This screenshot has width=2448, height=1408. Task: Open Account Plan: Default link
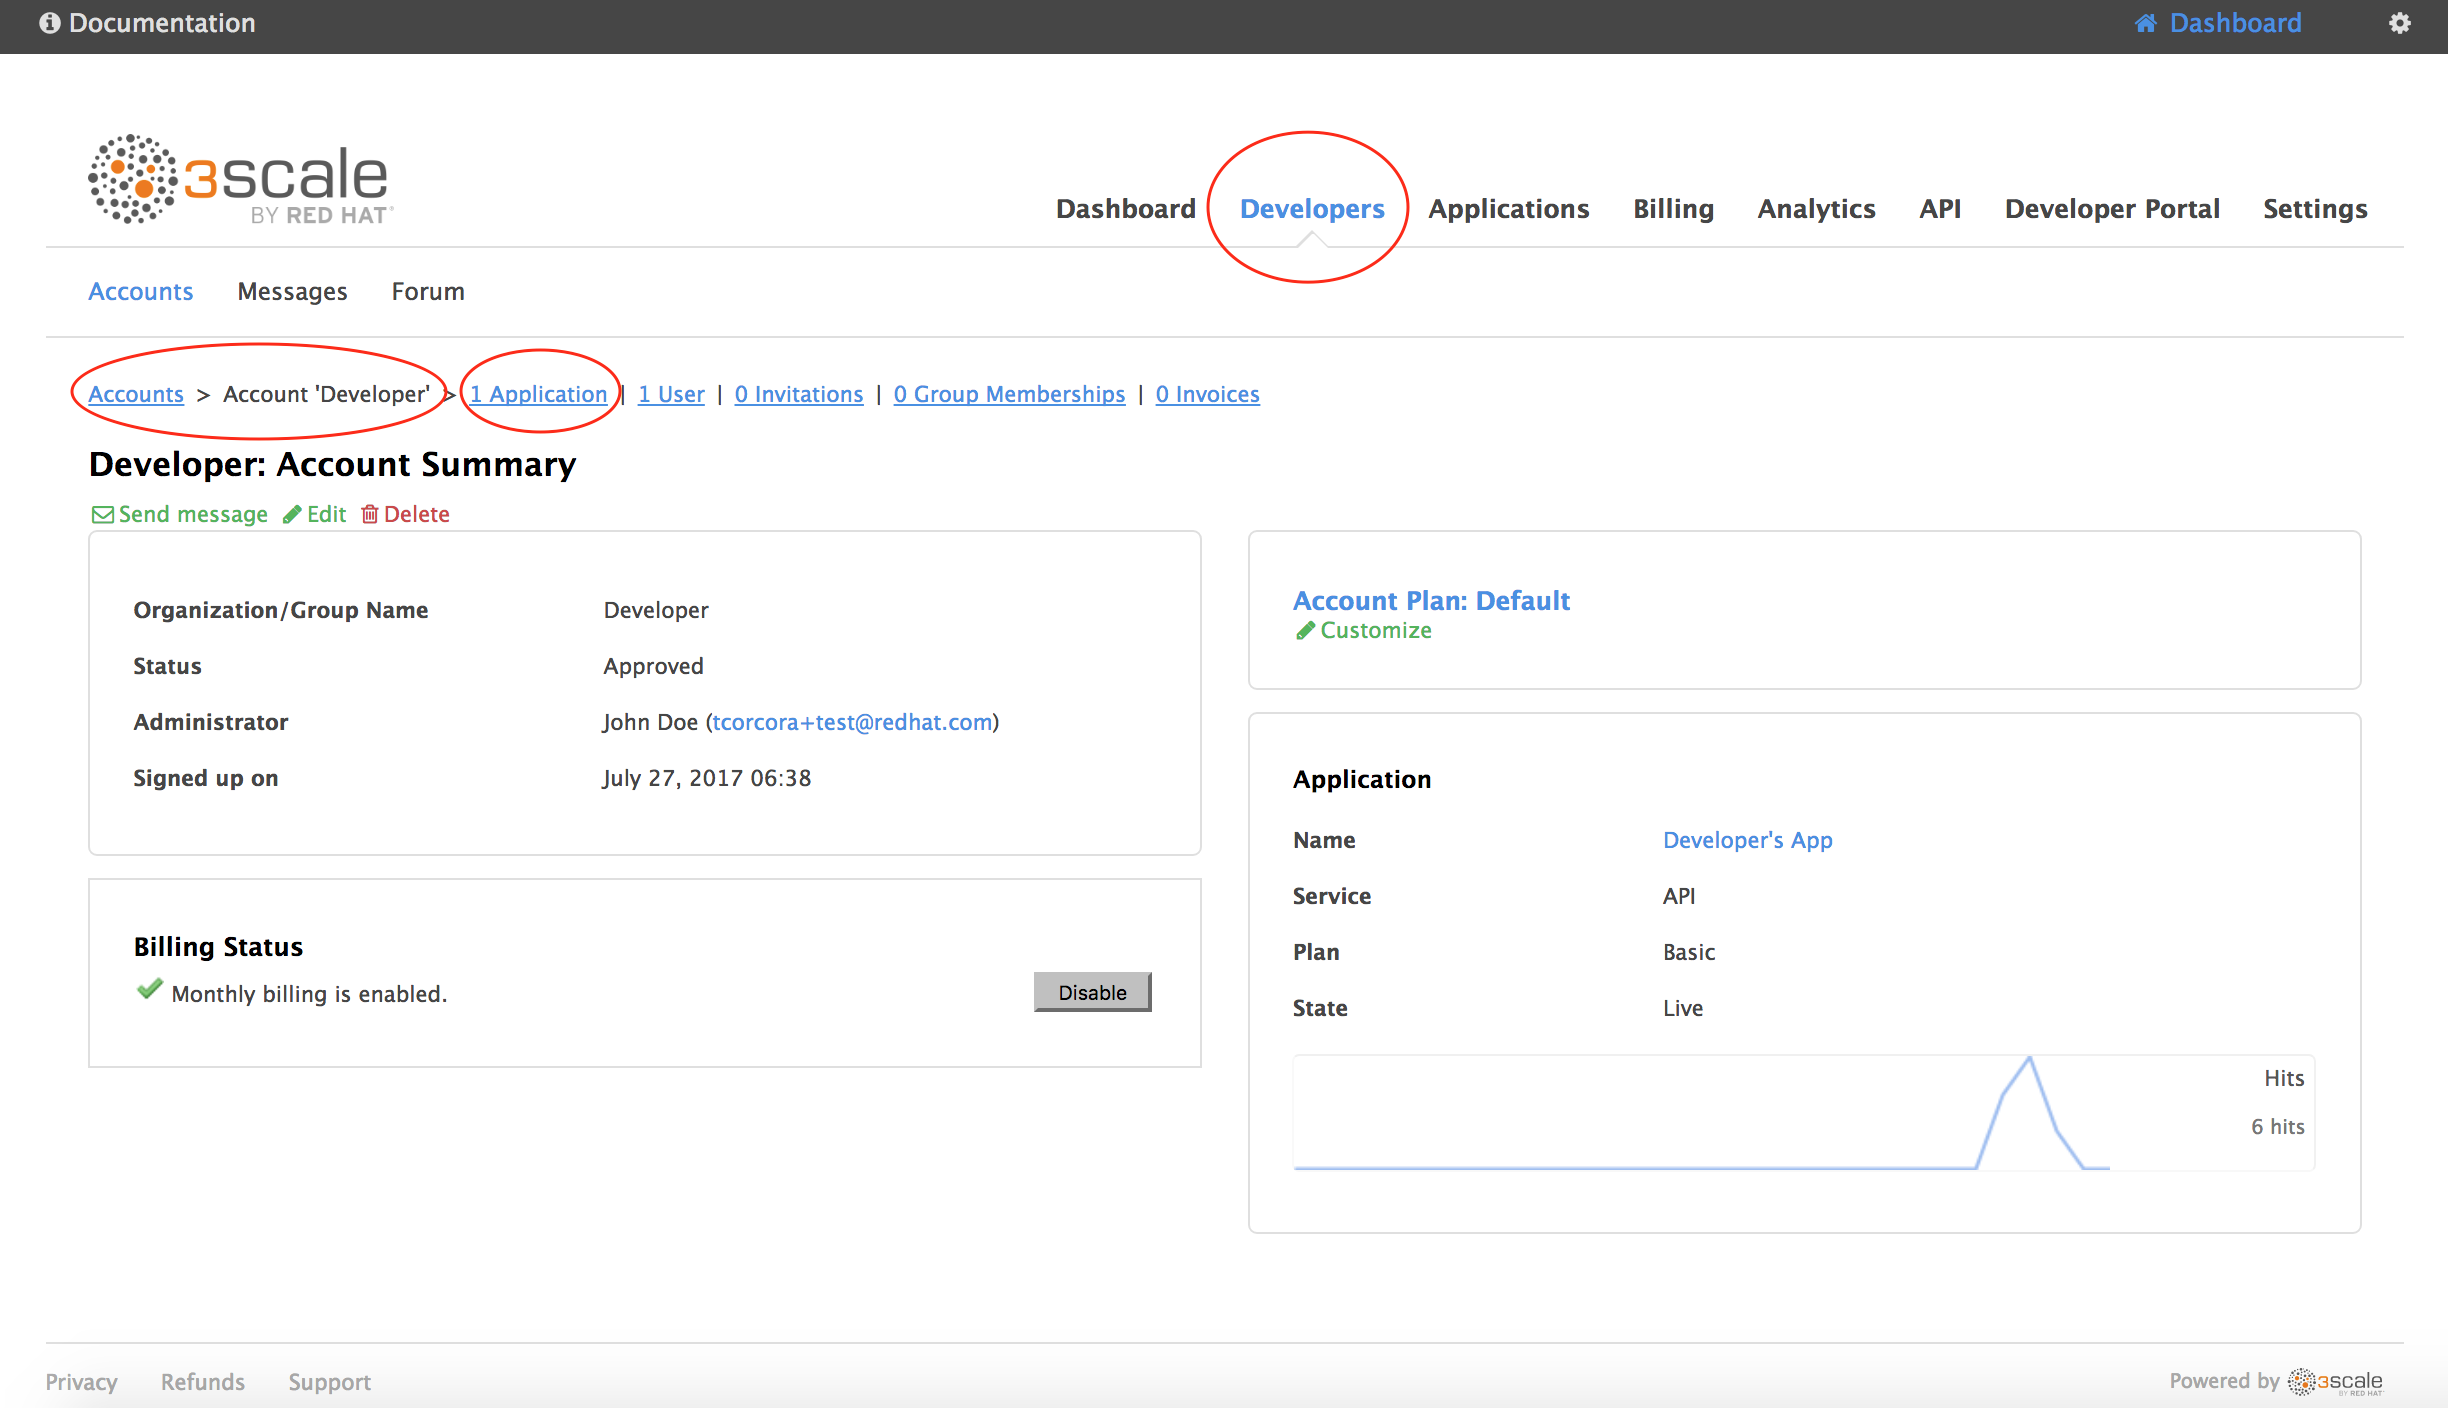point(1431,601)
